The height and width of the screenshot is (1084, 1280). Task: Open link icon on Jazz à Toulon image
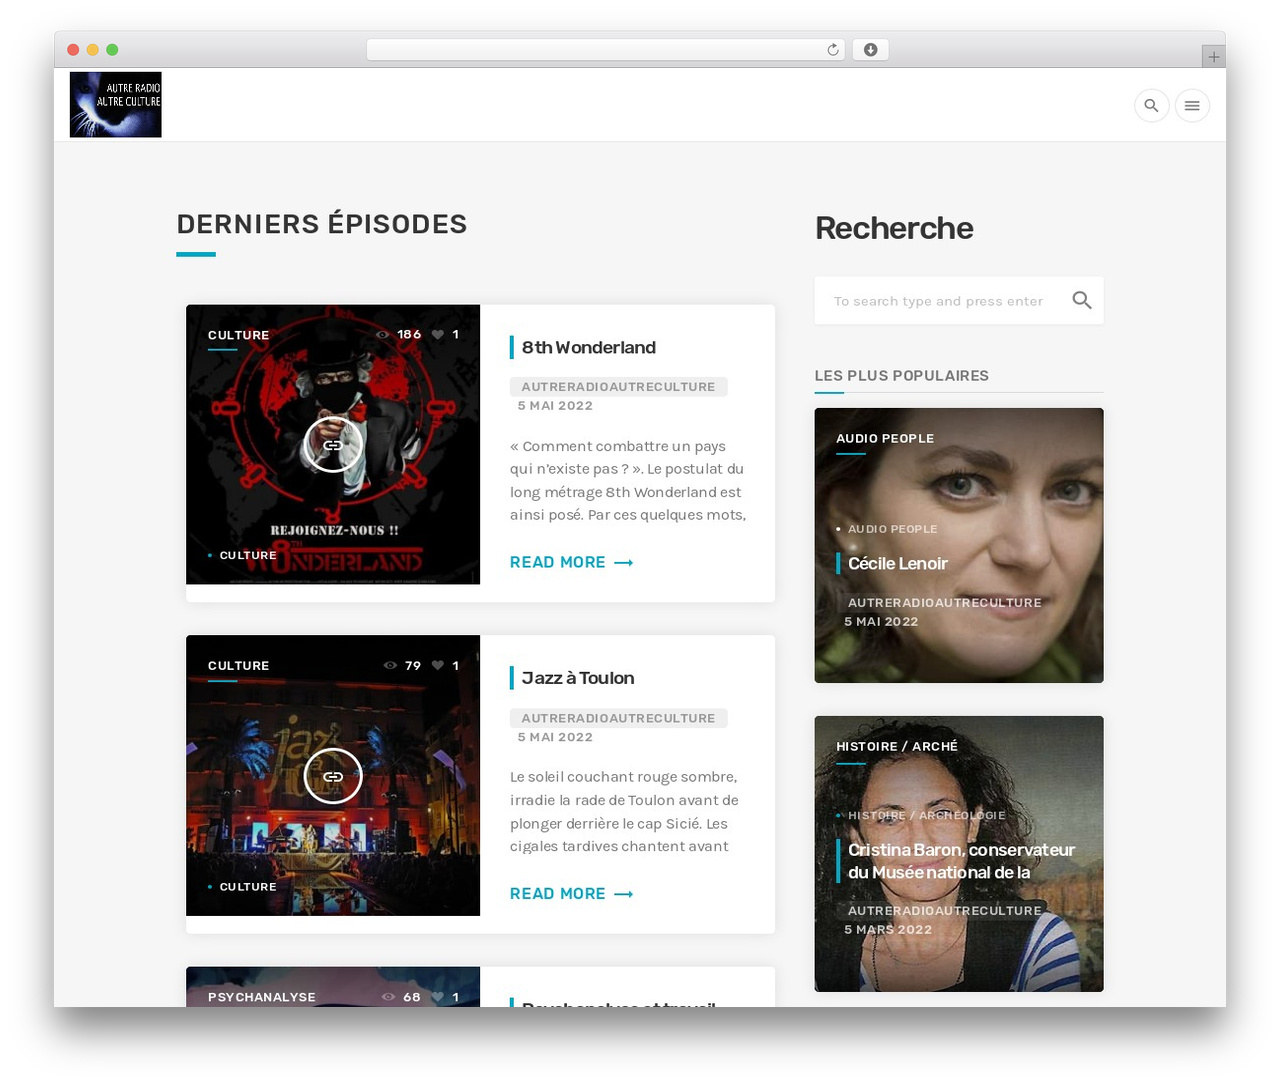click(333, 776)
